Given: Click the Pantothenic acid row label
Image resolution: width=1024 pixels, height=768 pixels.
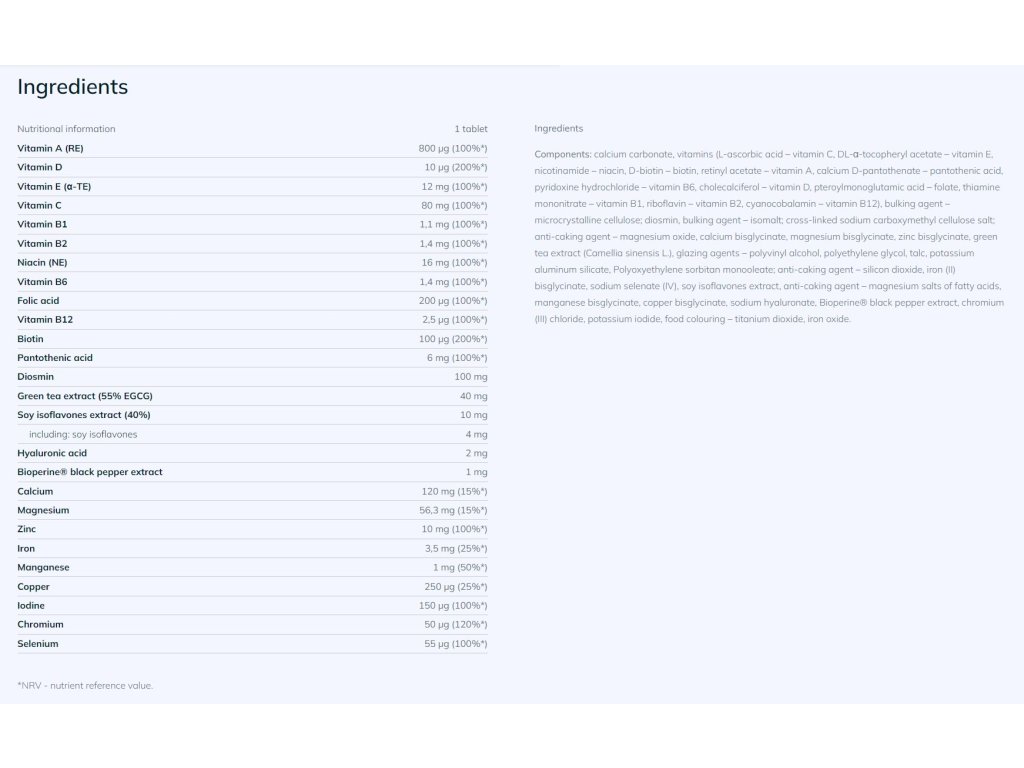Looking at the screenshot, I should (x=55, y=358).
